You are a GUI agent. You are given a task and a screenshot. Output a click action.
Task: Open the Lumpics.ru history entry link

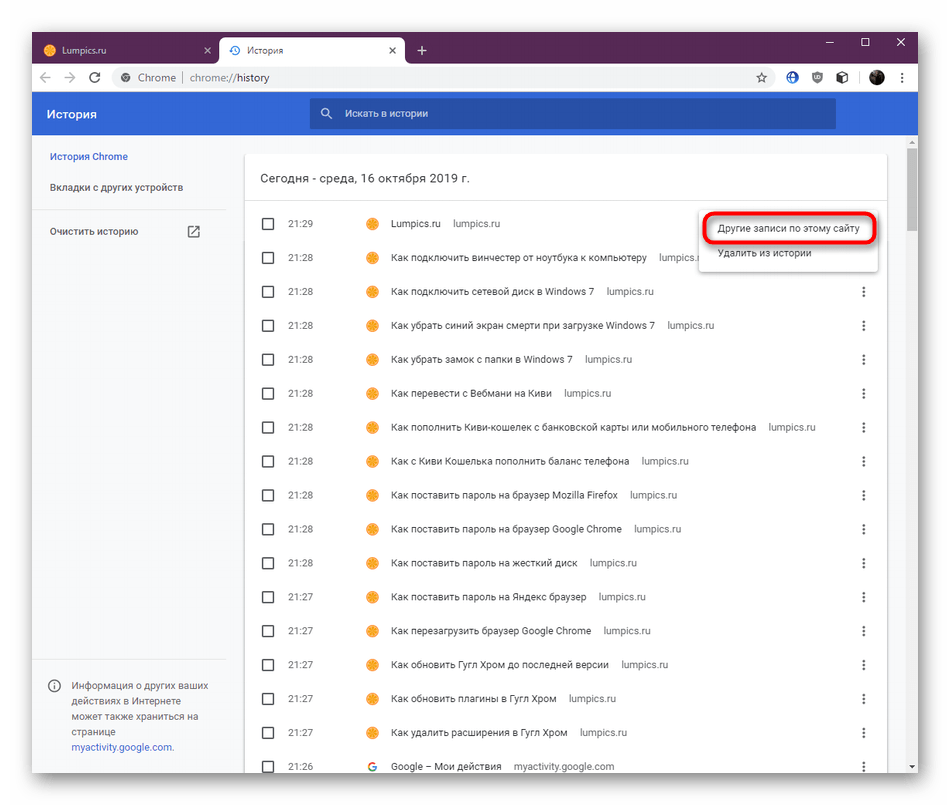pos(416,224)
